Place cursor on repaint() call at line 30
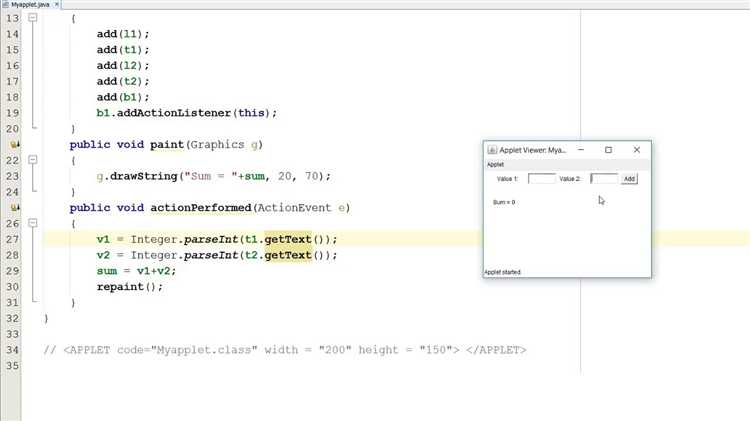The height and width of the screenshot is (421, 750). point(130,287)
